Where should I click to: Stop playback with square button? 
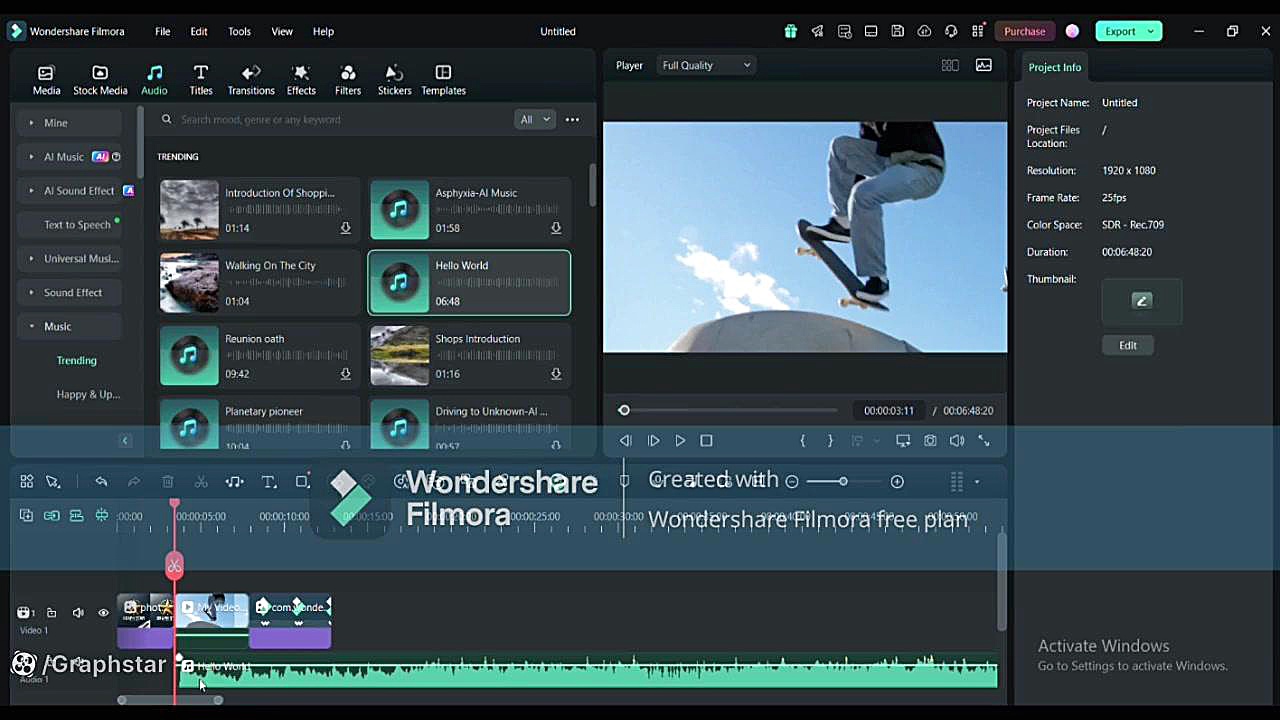pos(706,441)
